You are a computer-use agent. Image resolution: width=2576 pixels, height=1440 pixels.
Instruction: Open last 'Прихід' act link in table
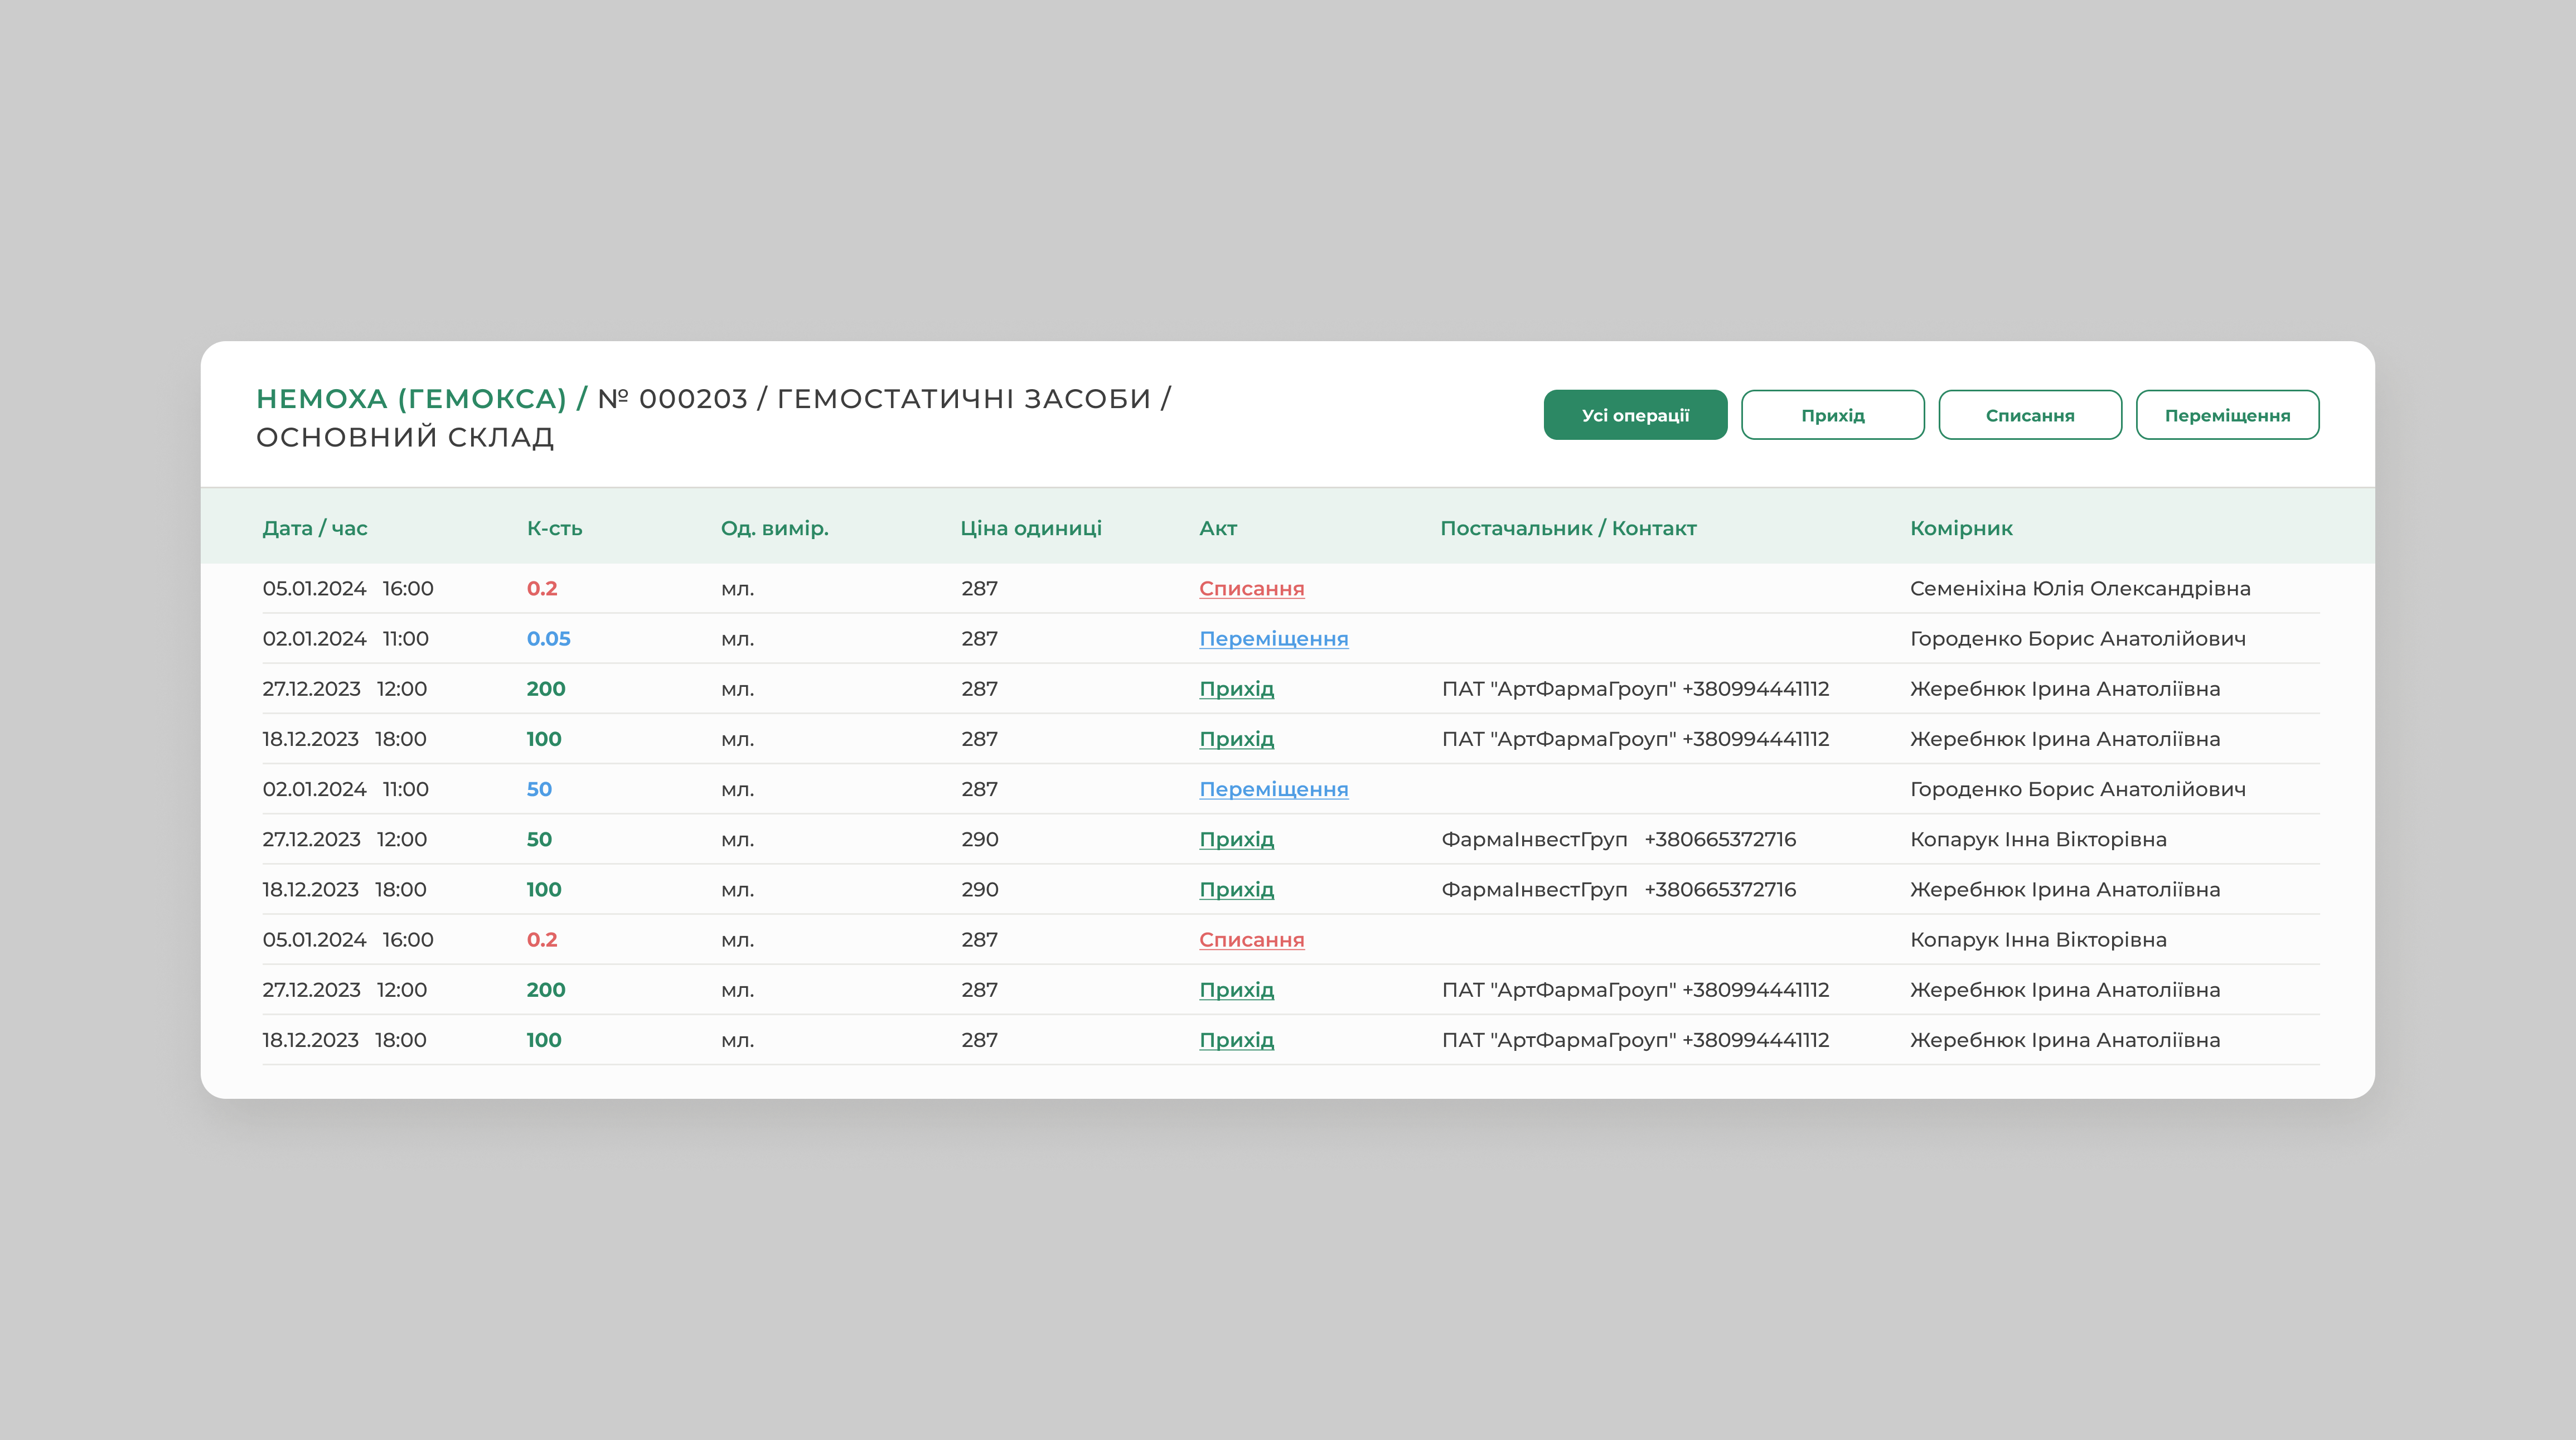(1236, 1040)
